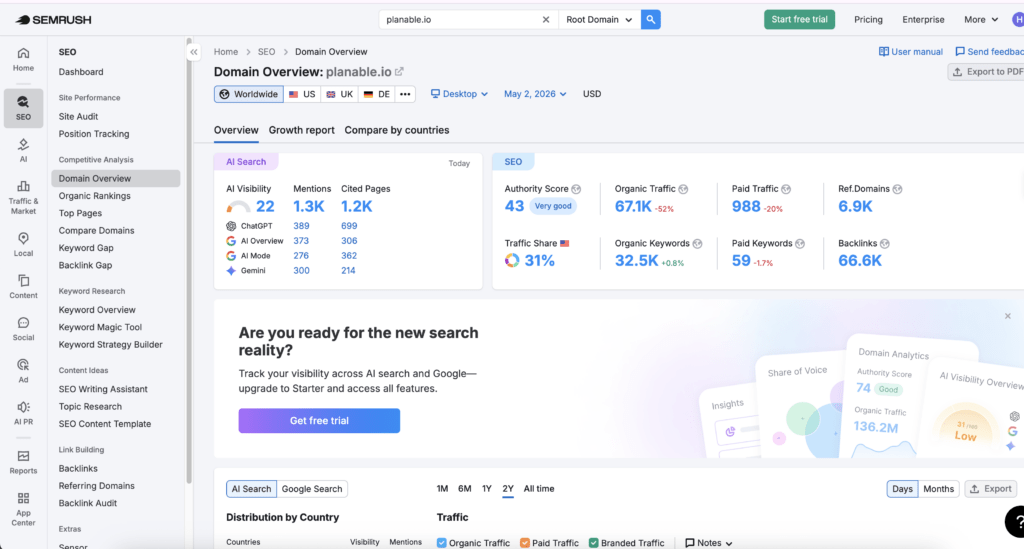Click the Organic Keywords info icon
Image resolution: width=1024 pixels, height=549 pixels.
(x=697, y=243)
